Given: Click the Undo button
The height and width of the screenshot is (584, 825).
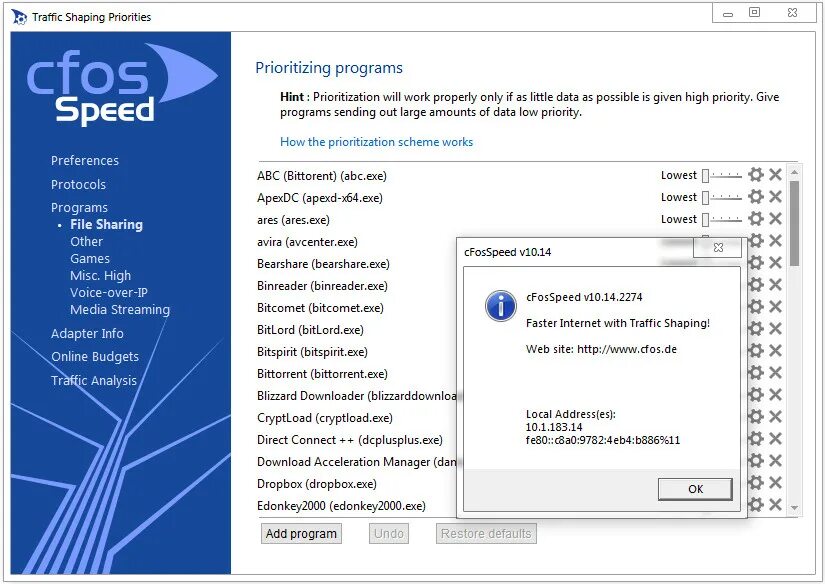Looking at the screenshot, I should pyautogui.click(x=388, y=533).
